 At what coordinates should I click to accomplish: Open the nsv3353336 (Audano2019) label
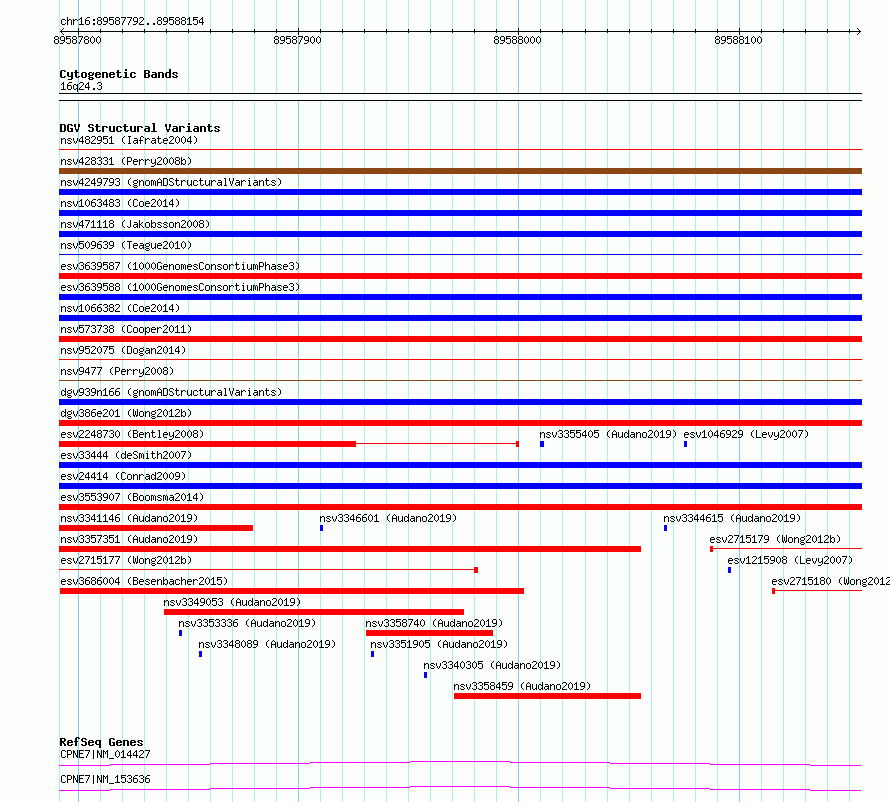pos(247,623)
